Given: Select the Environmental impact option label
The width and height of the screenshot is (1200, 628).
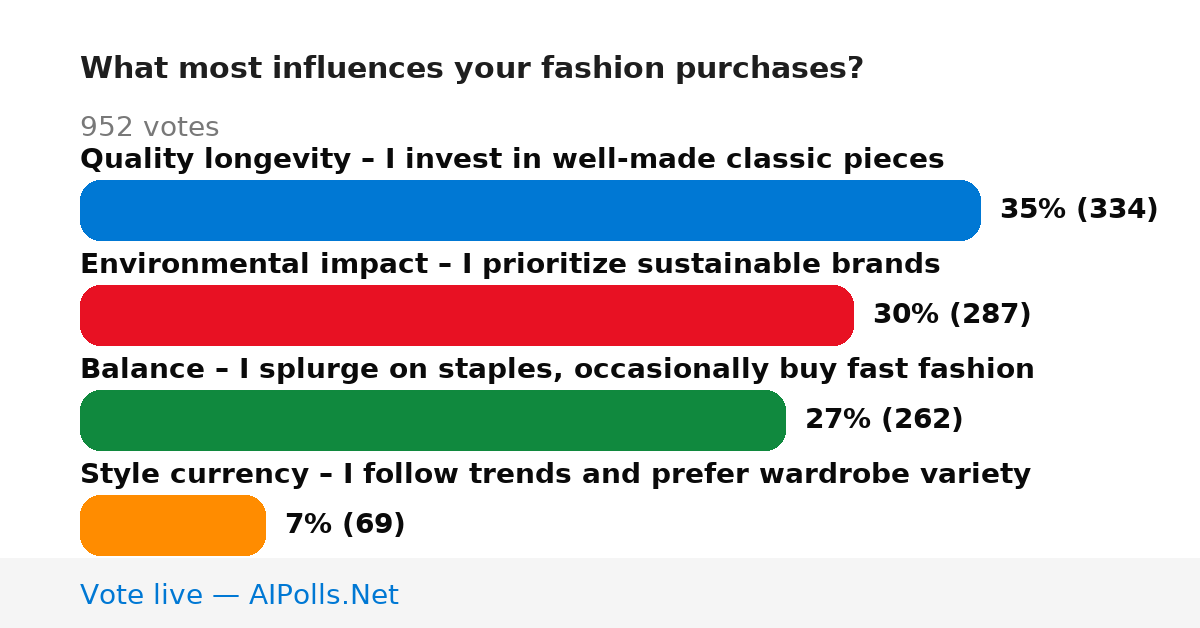Looking at the screenshot, I should 510,264.
